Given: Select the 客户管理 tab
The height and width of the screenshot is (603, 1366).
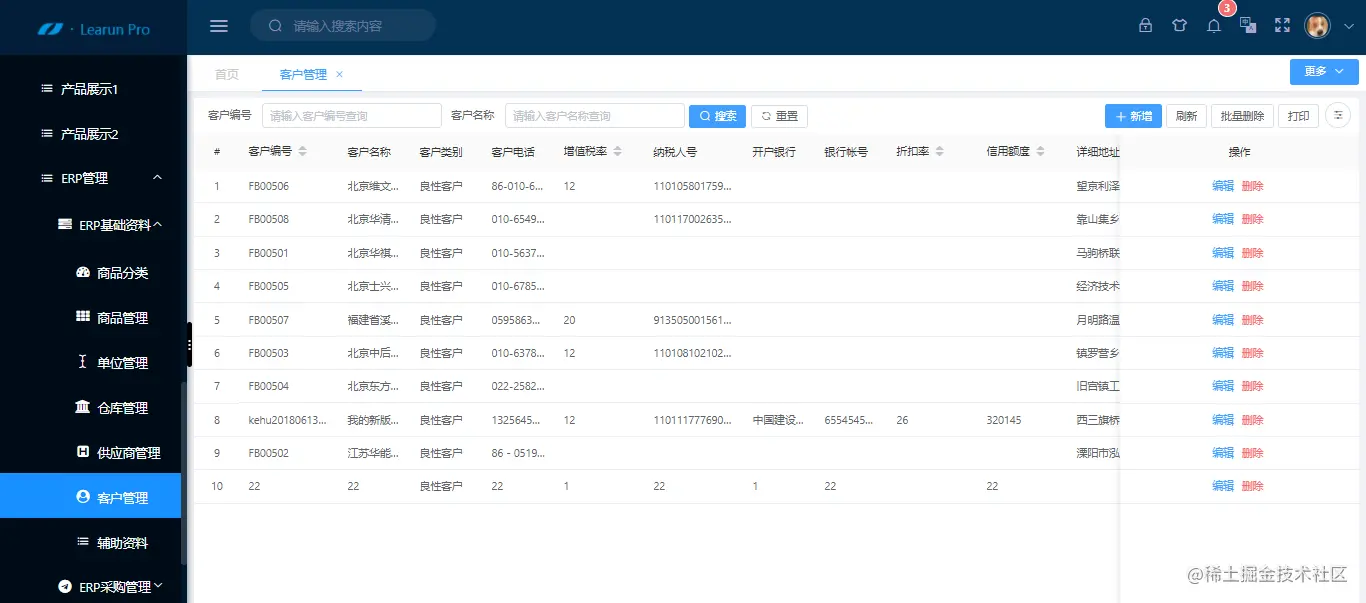Looking at the screenshot, I should (x=303, y=74).
